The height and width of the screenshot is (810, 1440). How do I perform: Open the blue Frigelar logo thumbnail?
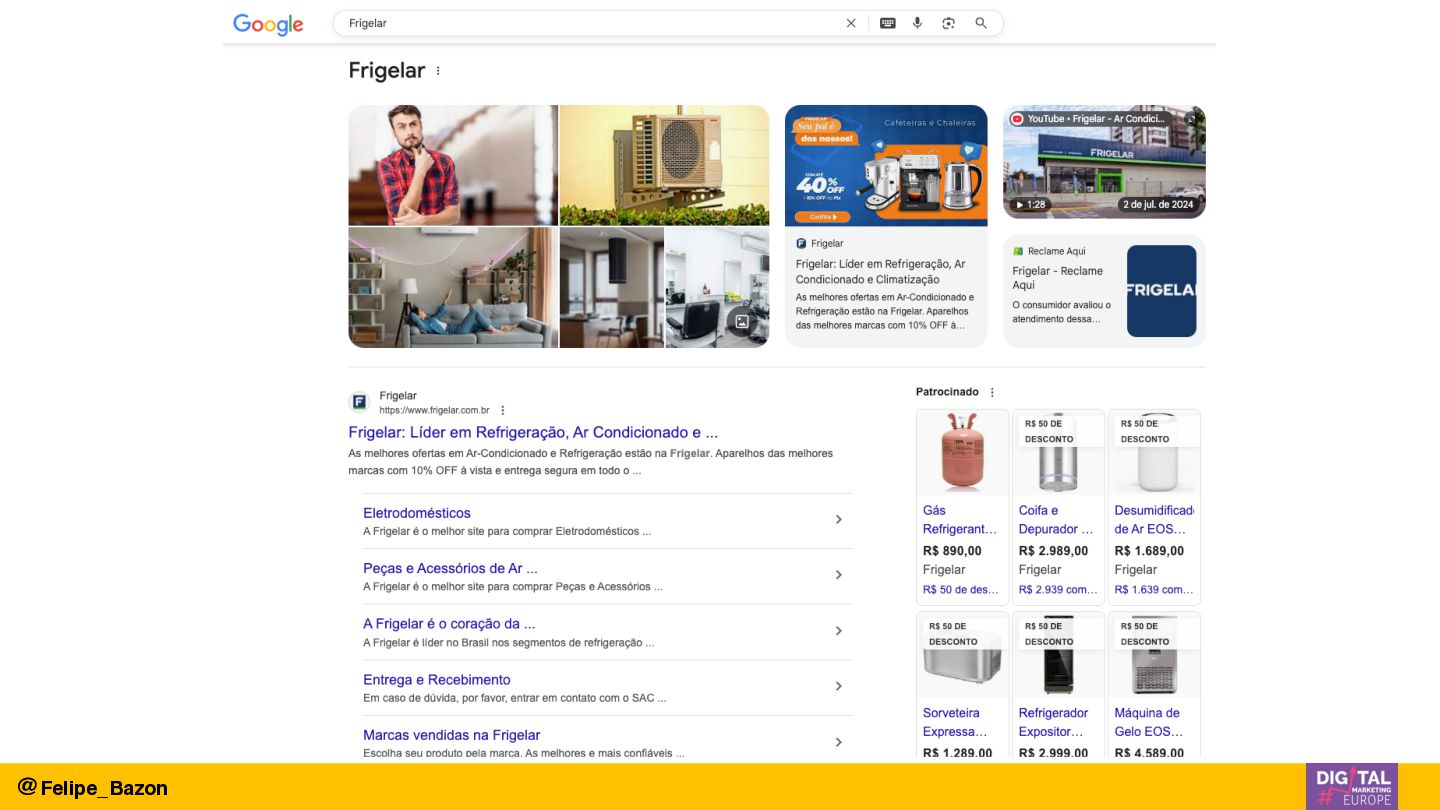1161,291
